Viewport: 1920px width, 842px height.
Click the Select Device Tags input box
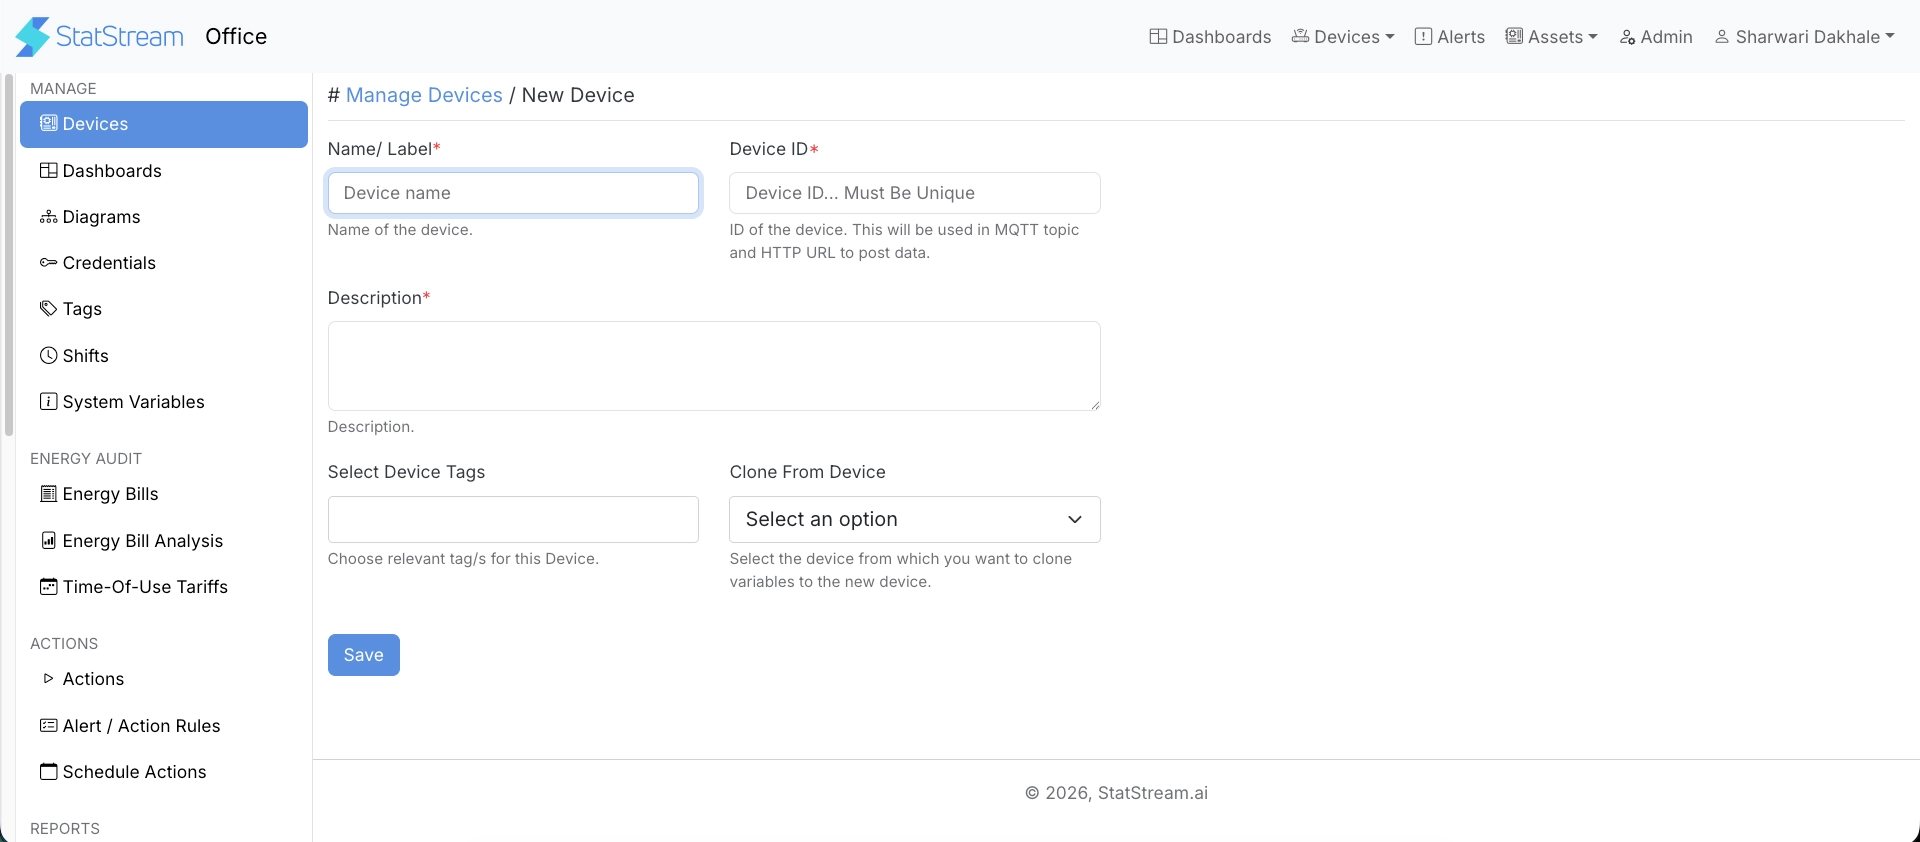[x=513, y=519]
